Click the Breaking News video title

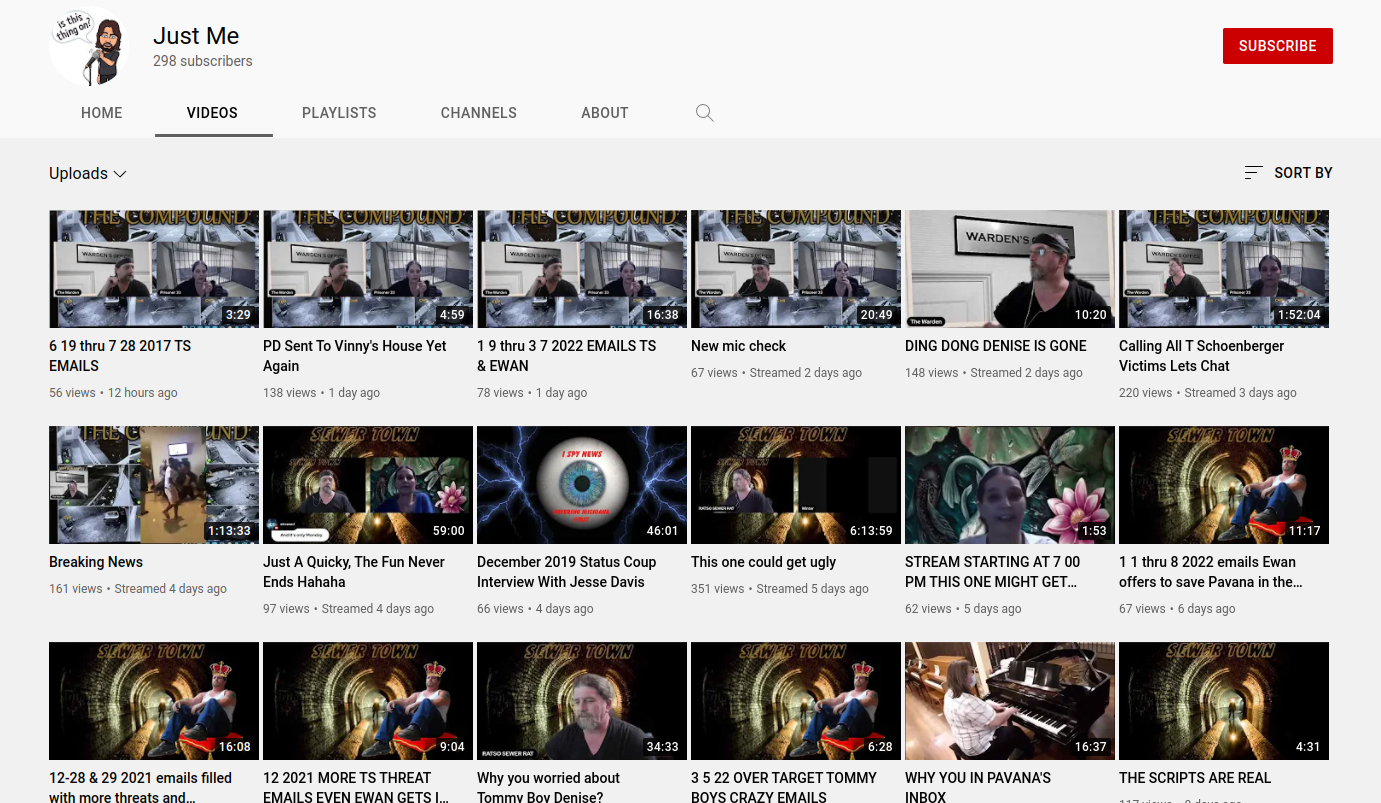point(96,562)
